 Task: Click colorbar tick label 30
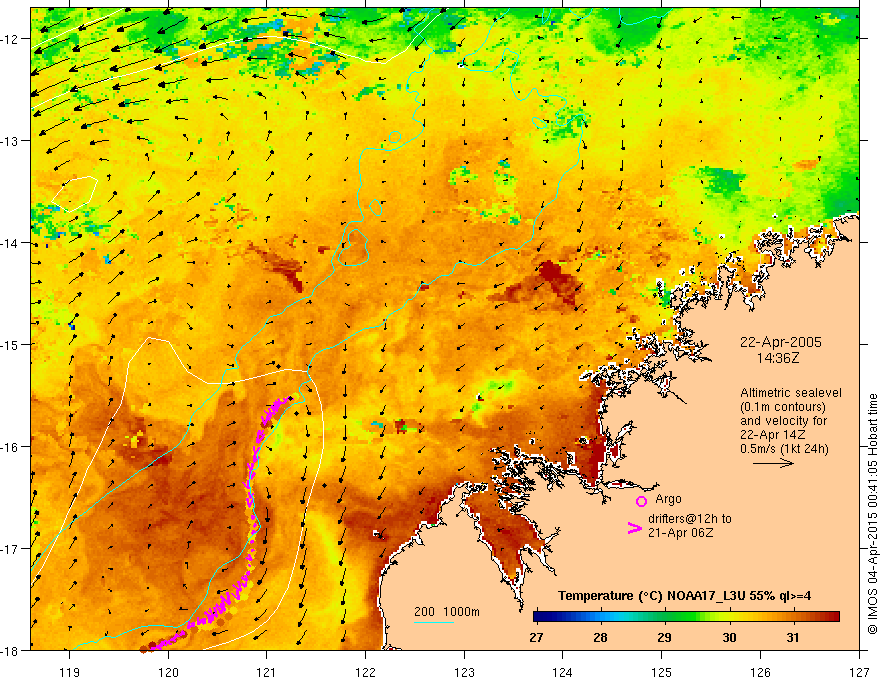729,637
